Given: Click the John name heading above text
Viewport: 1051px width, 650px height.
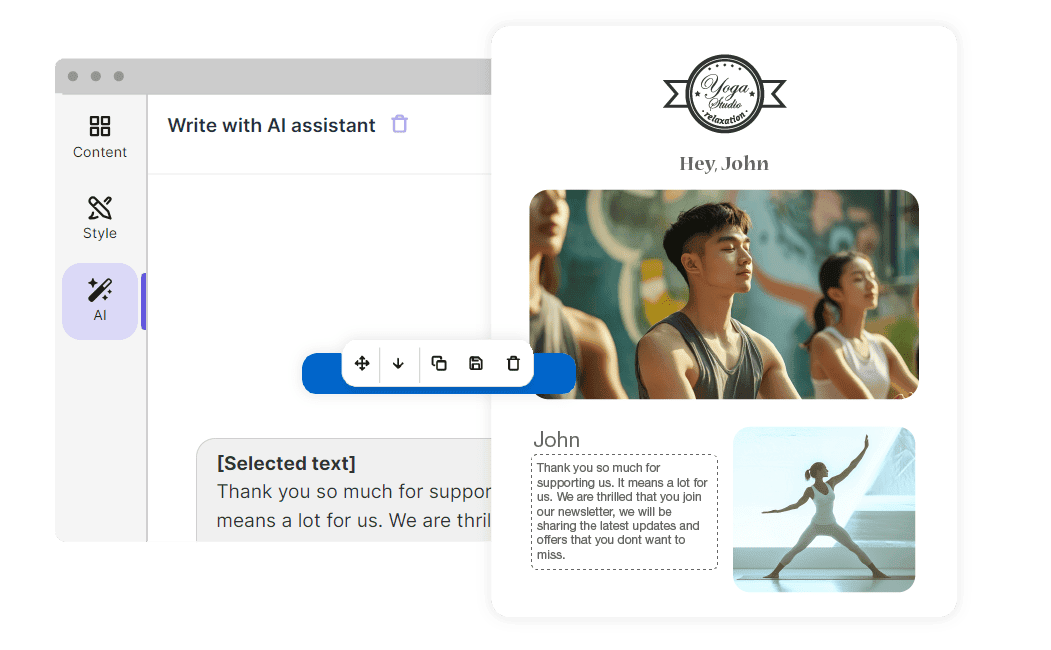Looking at the screenshot, I should point(556,440).
